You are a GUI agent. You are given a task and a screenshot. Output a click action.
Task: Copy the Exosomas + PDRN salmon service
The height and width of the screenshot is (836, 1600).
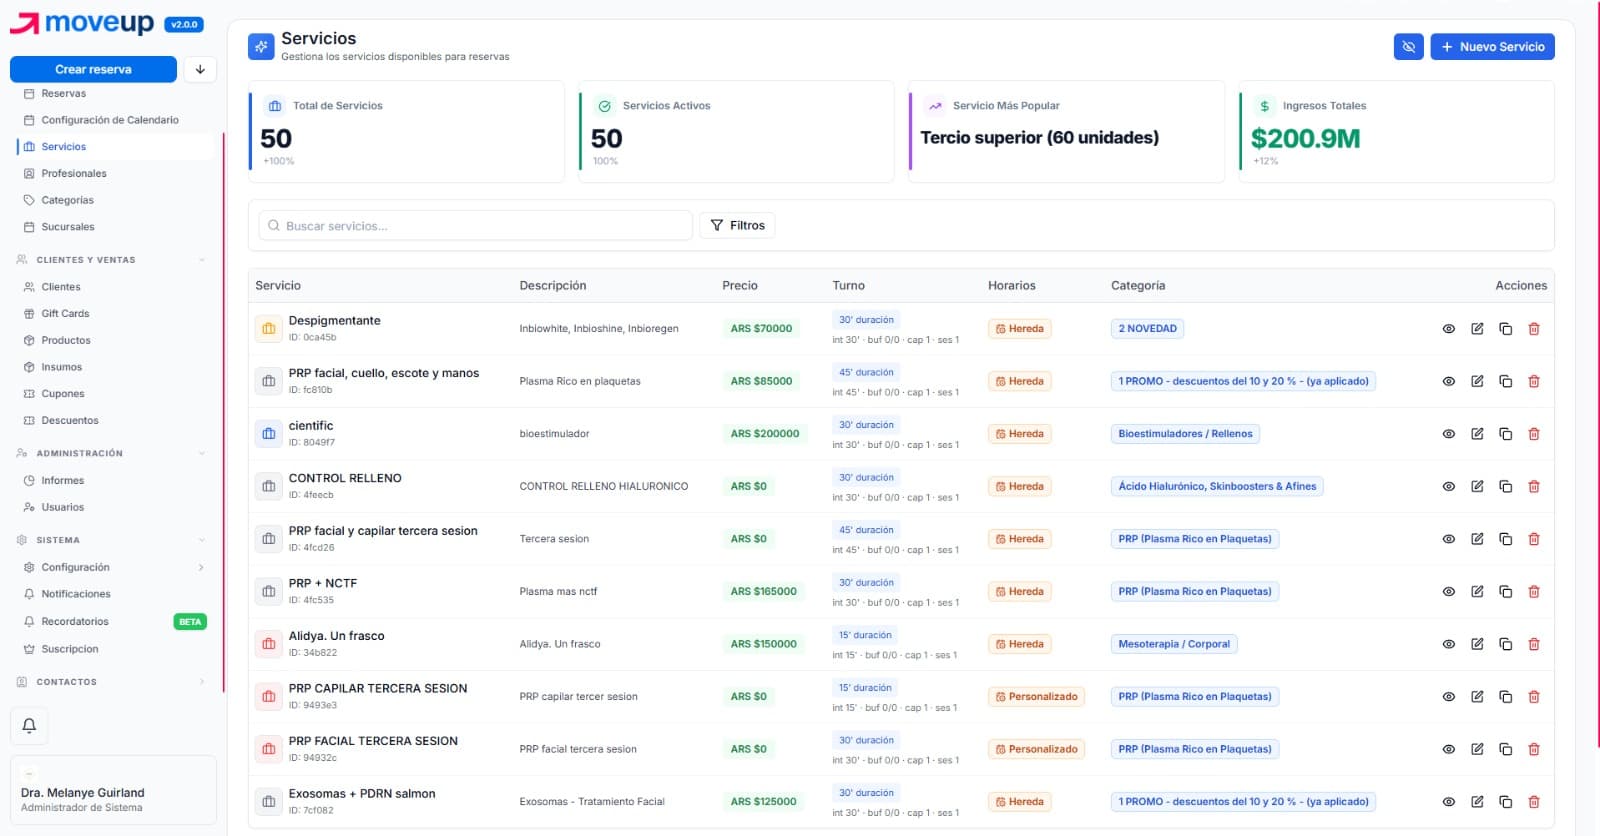click(x=1505, y=802)
